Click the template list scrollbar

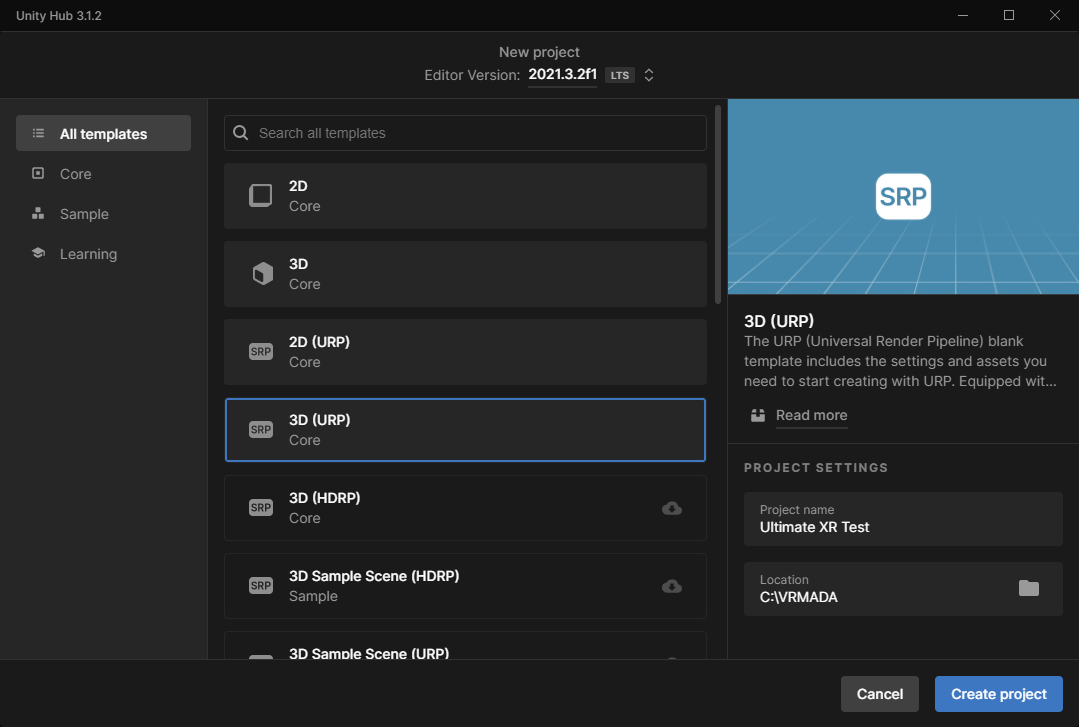point(718,204)
